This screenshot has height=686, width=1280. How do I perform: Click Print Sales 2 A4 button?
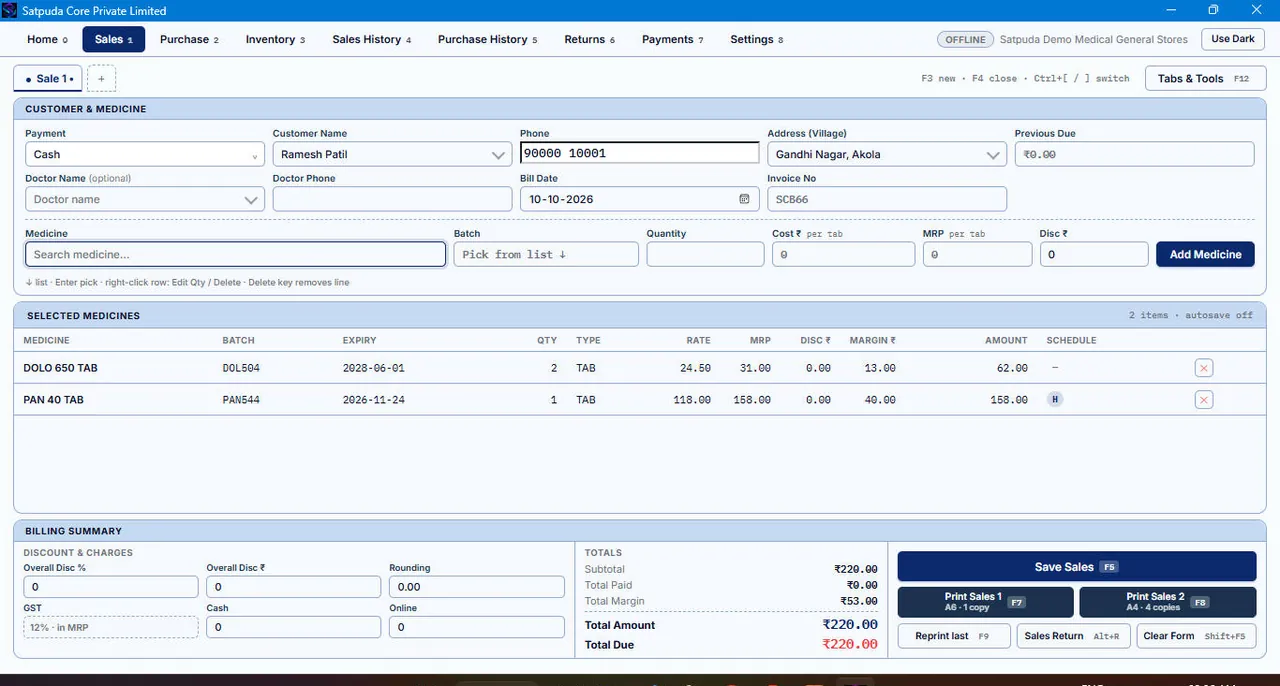[1167, 602]
